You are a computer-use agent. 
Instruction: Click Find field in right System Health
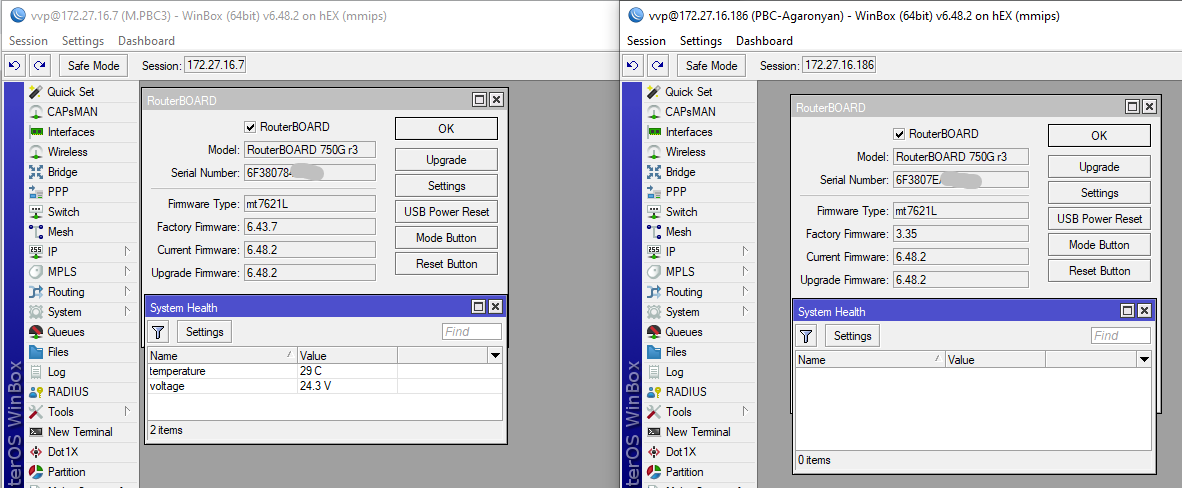click(1120, 336)
